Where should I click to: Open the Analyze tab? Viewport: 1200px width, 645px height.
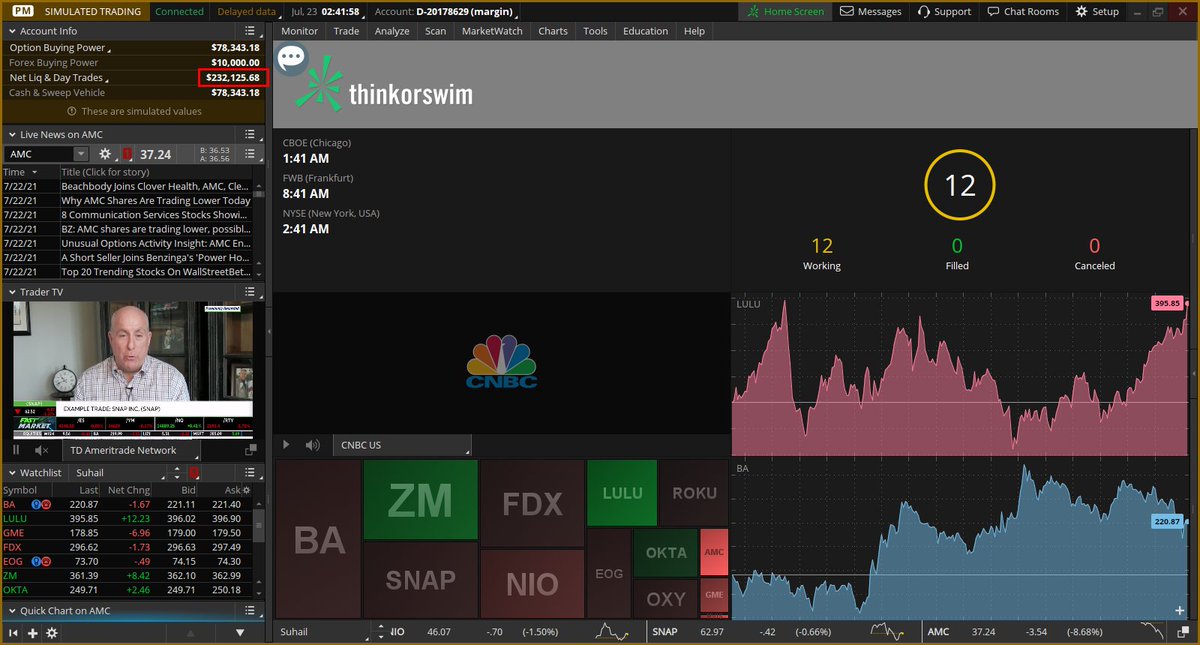tap(392, 31)
